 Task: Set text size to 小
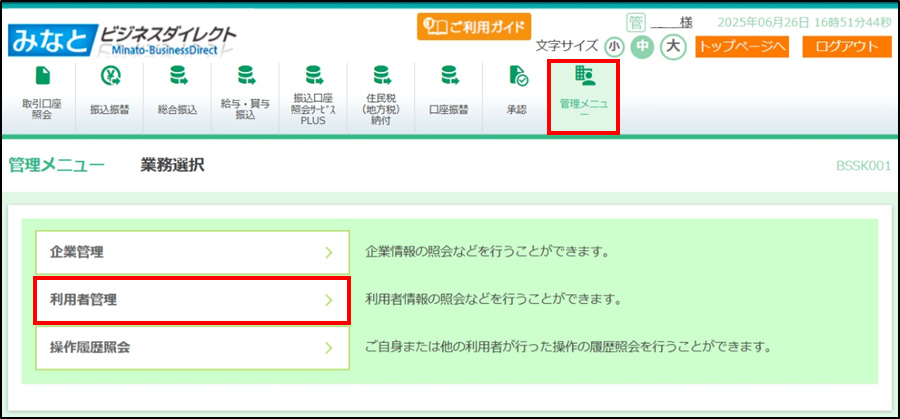614,47
